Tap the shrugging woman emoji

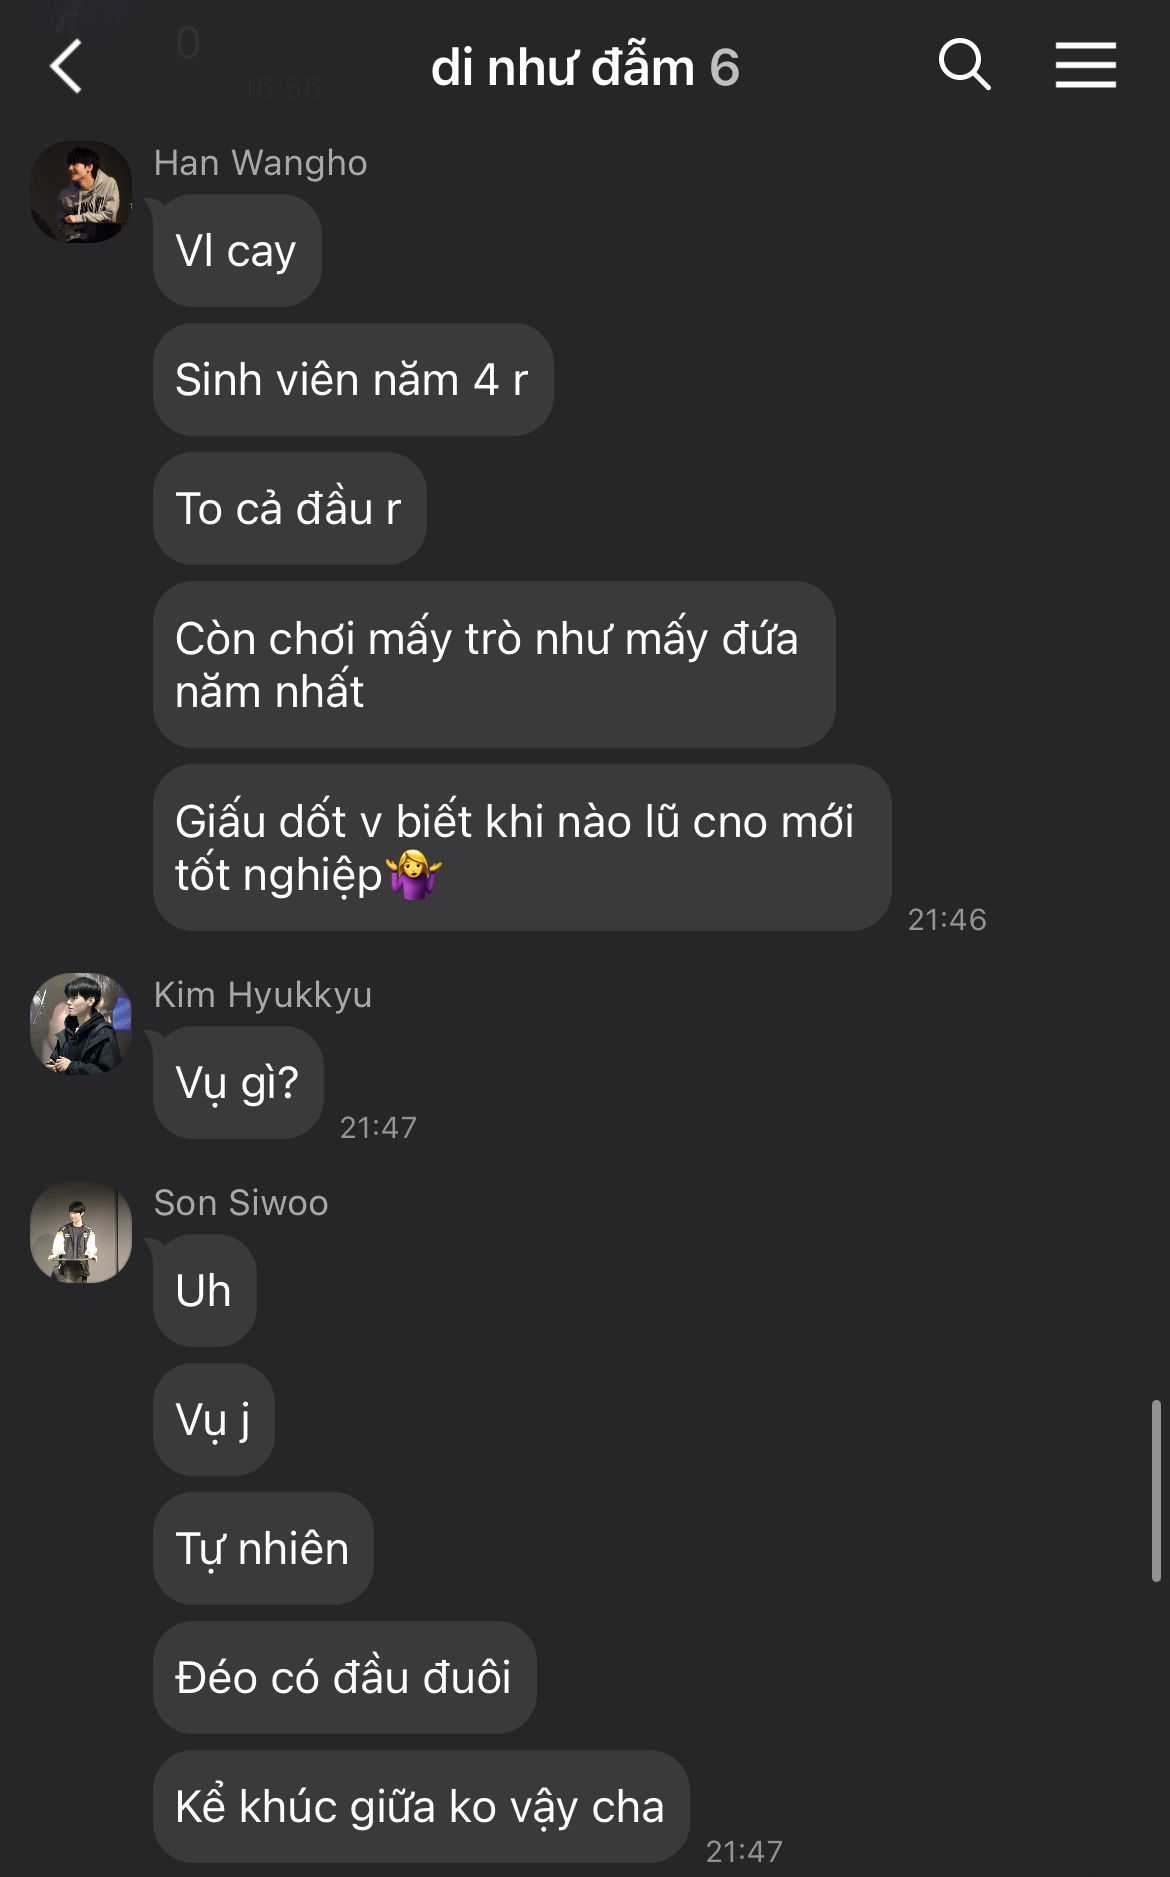(x=414, y=874)
